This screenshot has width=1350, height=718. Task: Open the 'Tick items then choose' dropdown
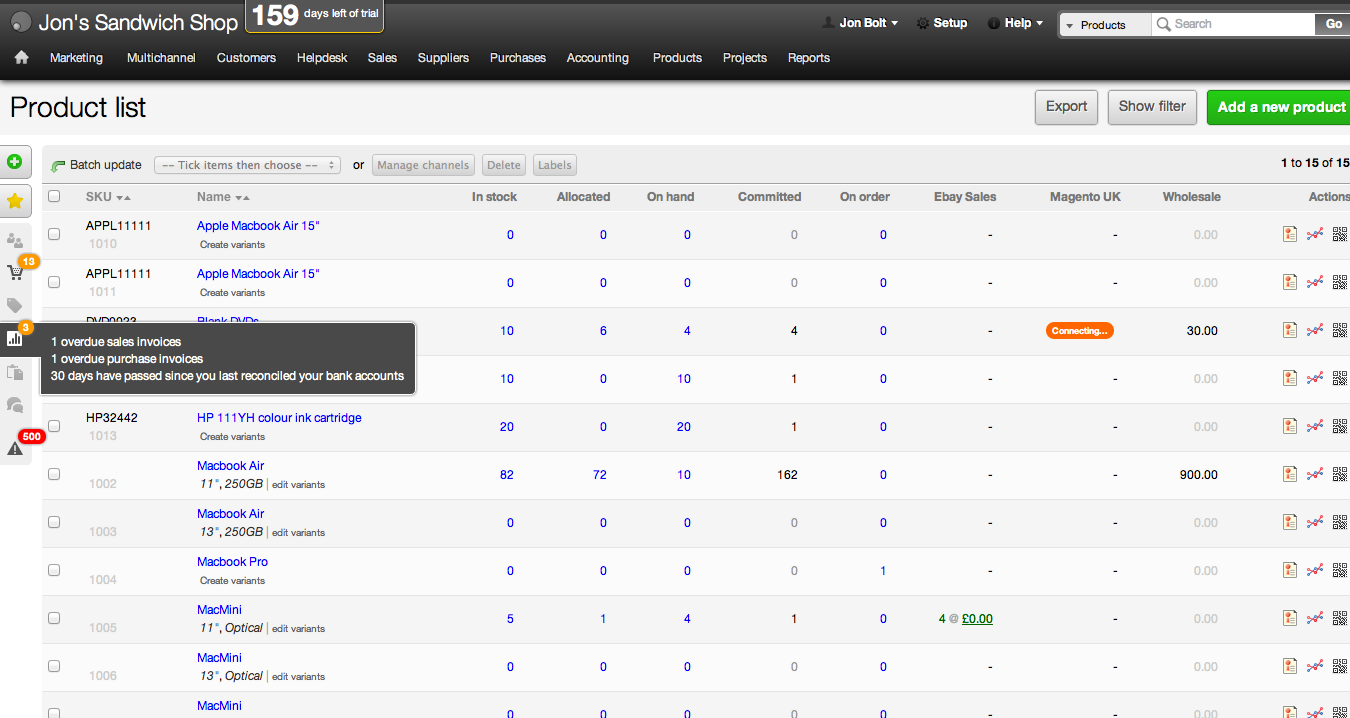(248, 165)
